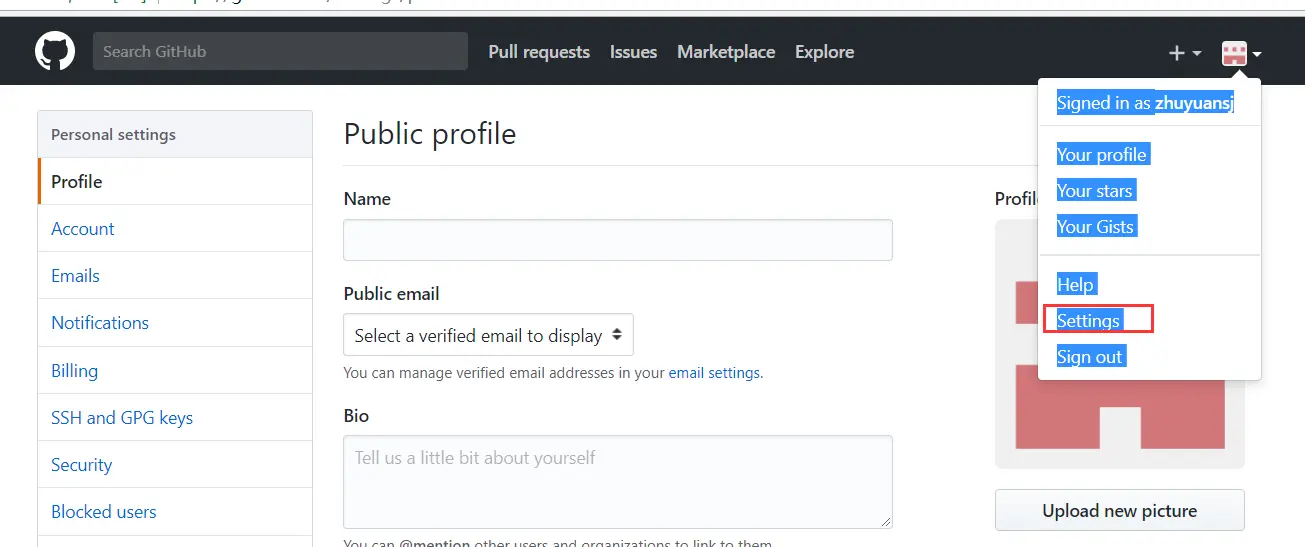Click the profile picture identicon
The height and width of the screenshot is (547, 1305).
[1119, 344]
